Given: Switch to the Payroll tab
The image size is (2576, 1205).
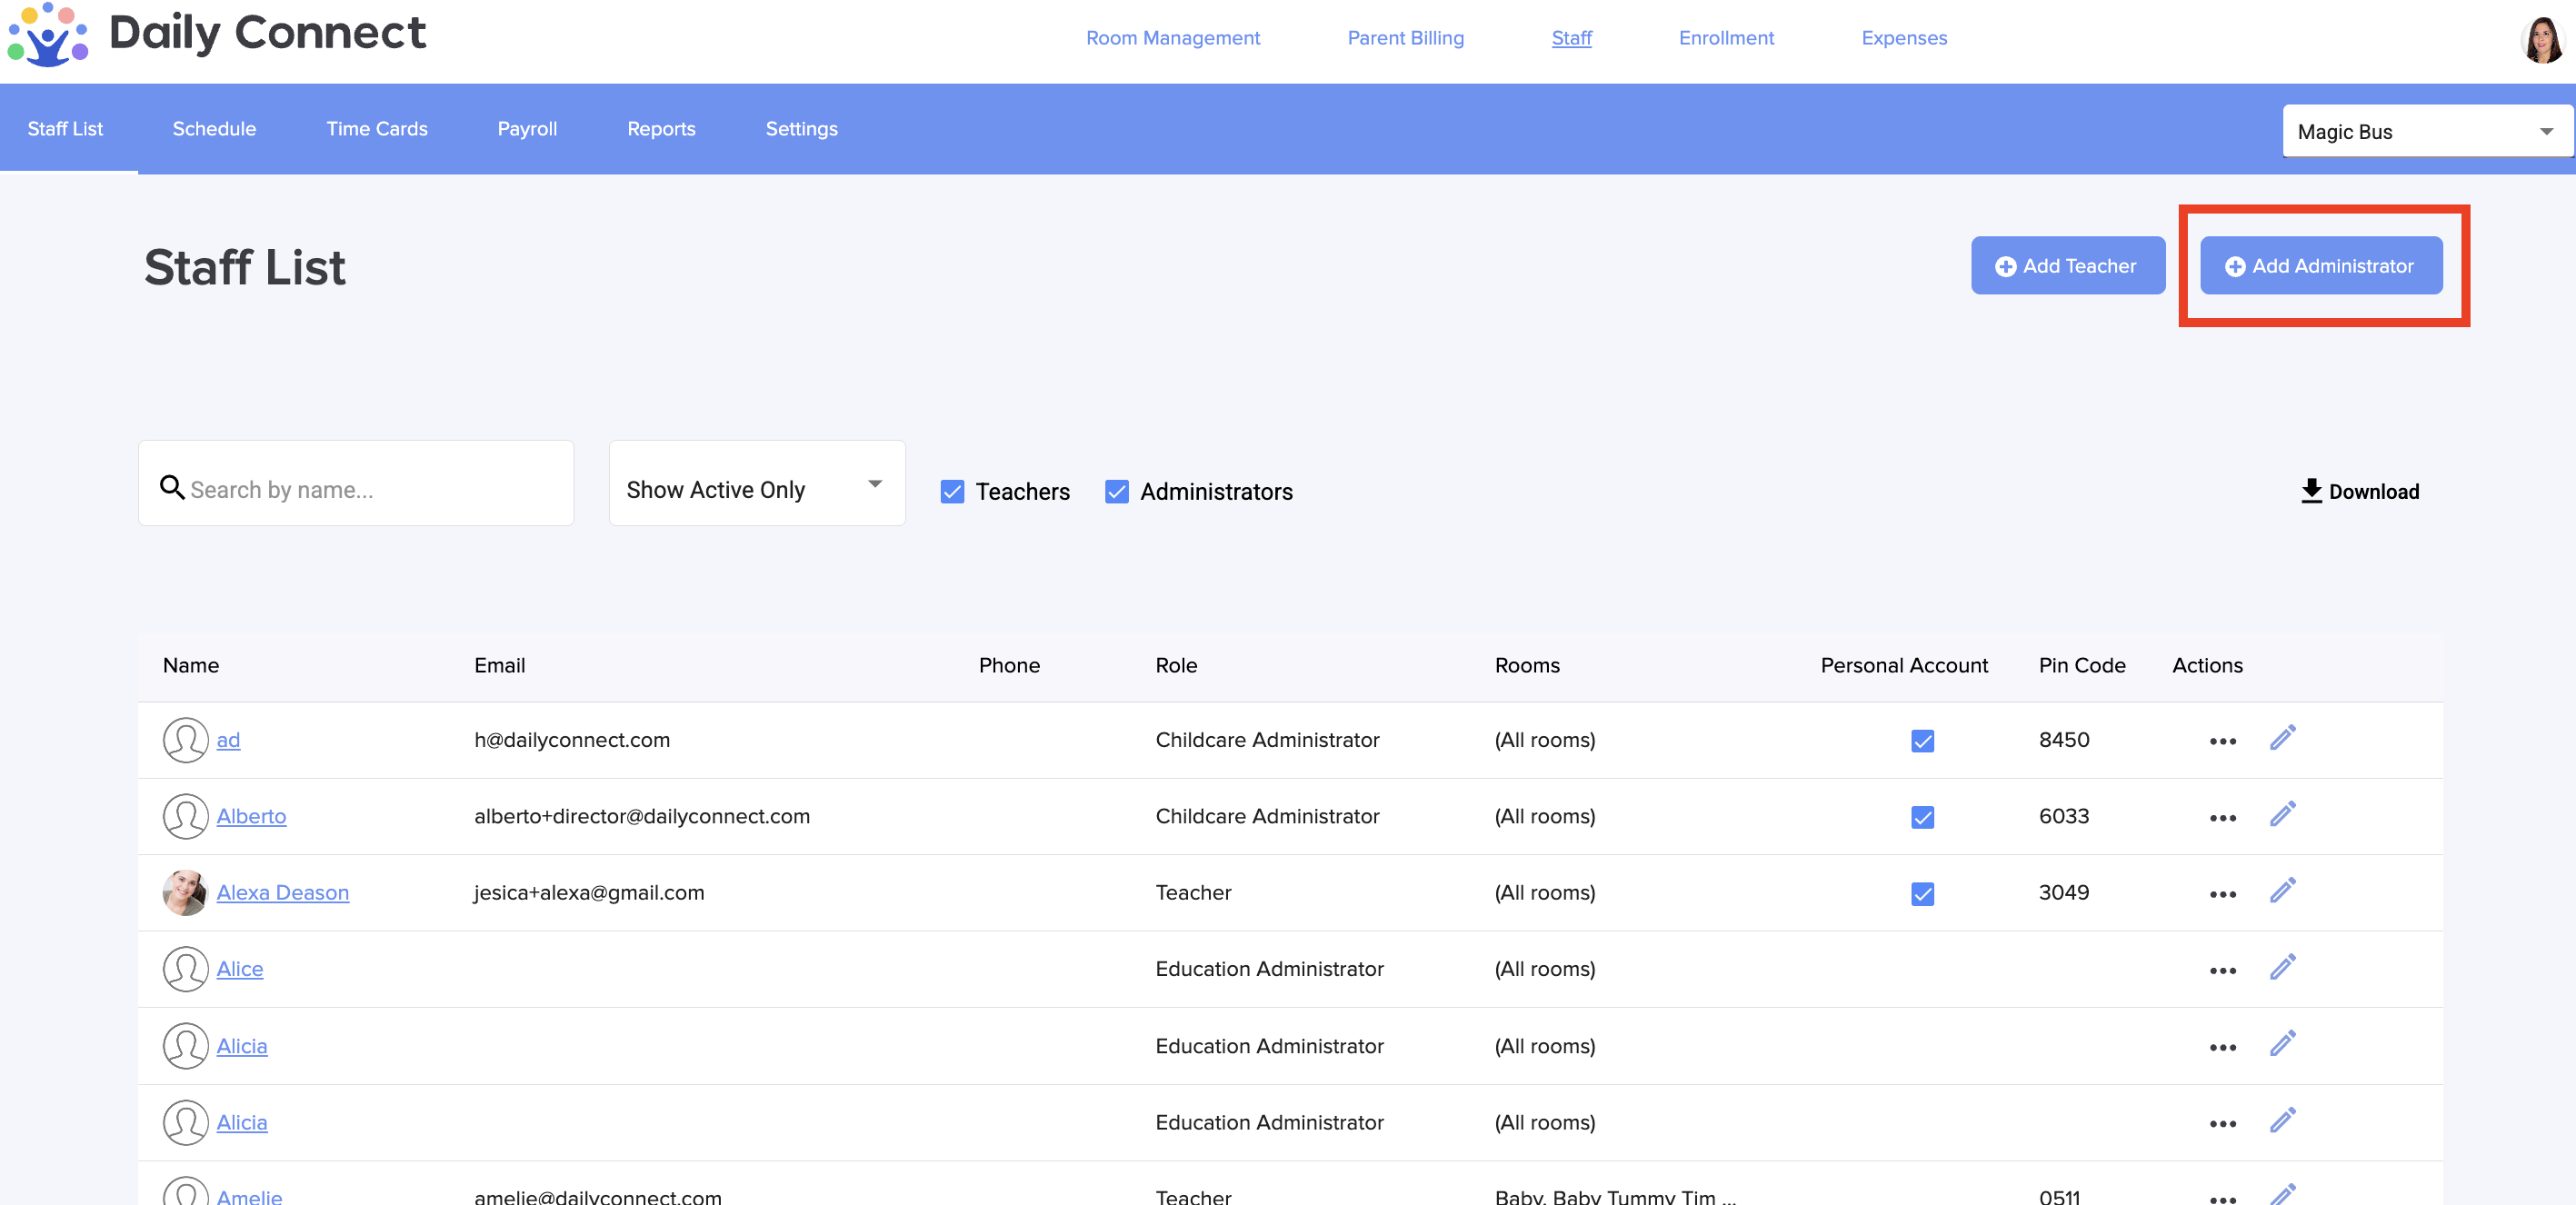Looking at the screenshot, I should [x=527, y=129].
